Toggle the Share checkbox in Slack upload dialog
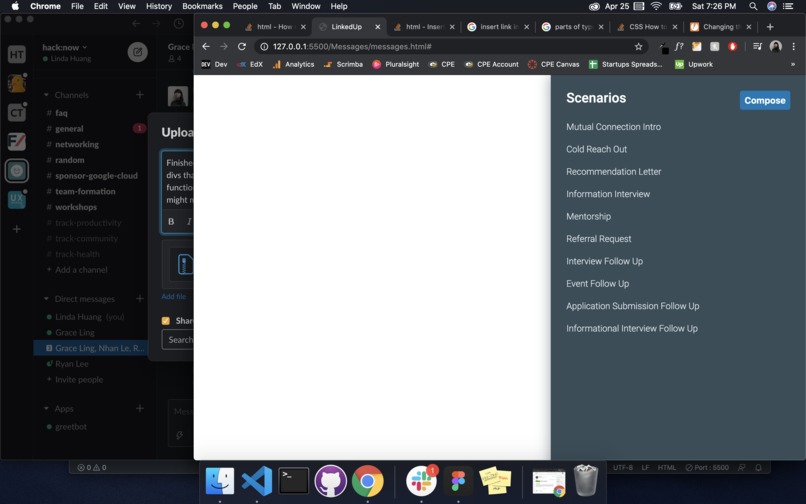This screenshot has width=806, height=504. pos(166,321)
